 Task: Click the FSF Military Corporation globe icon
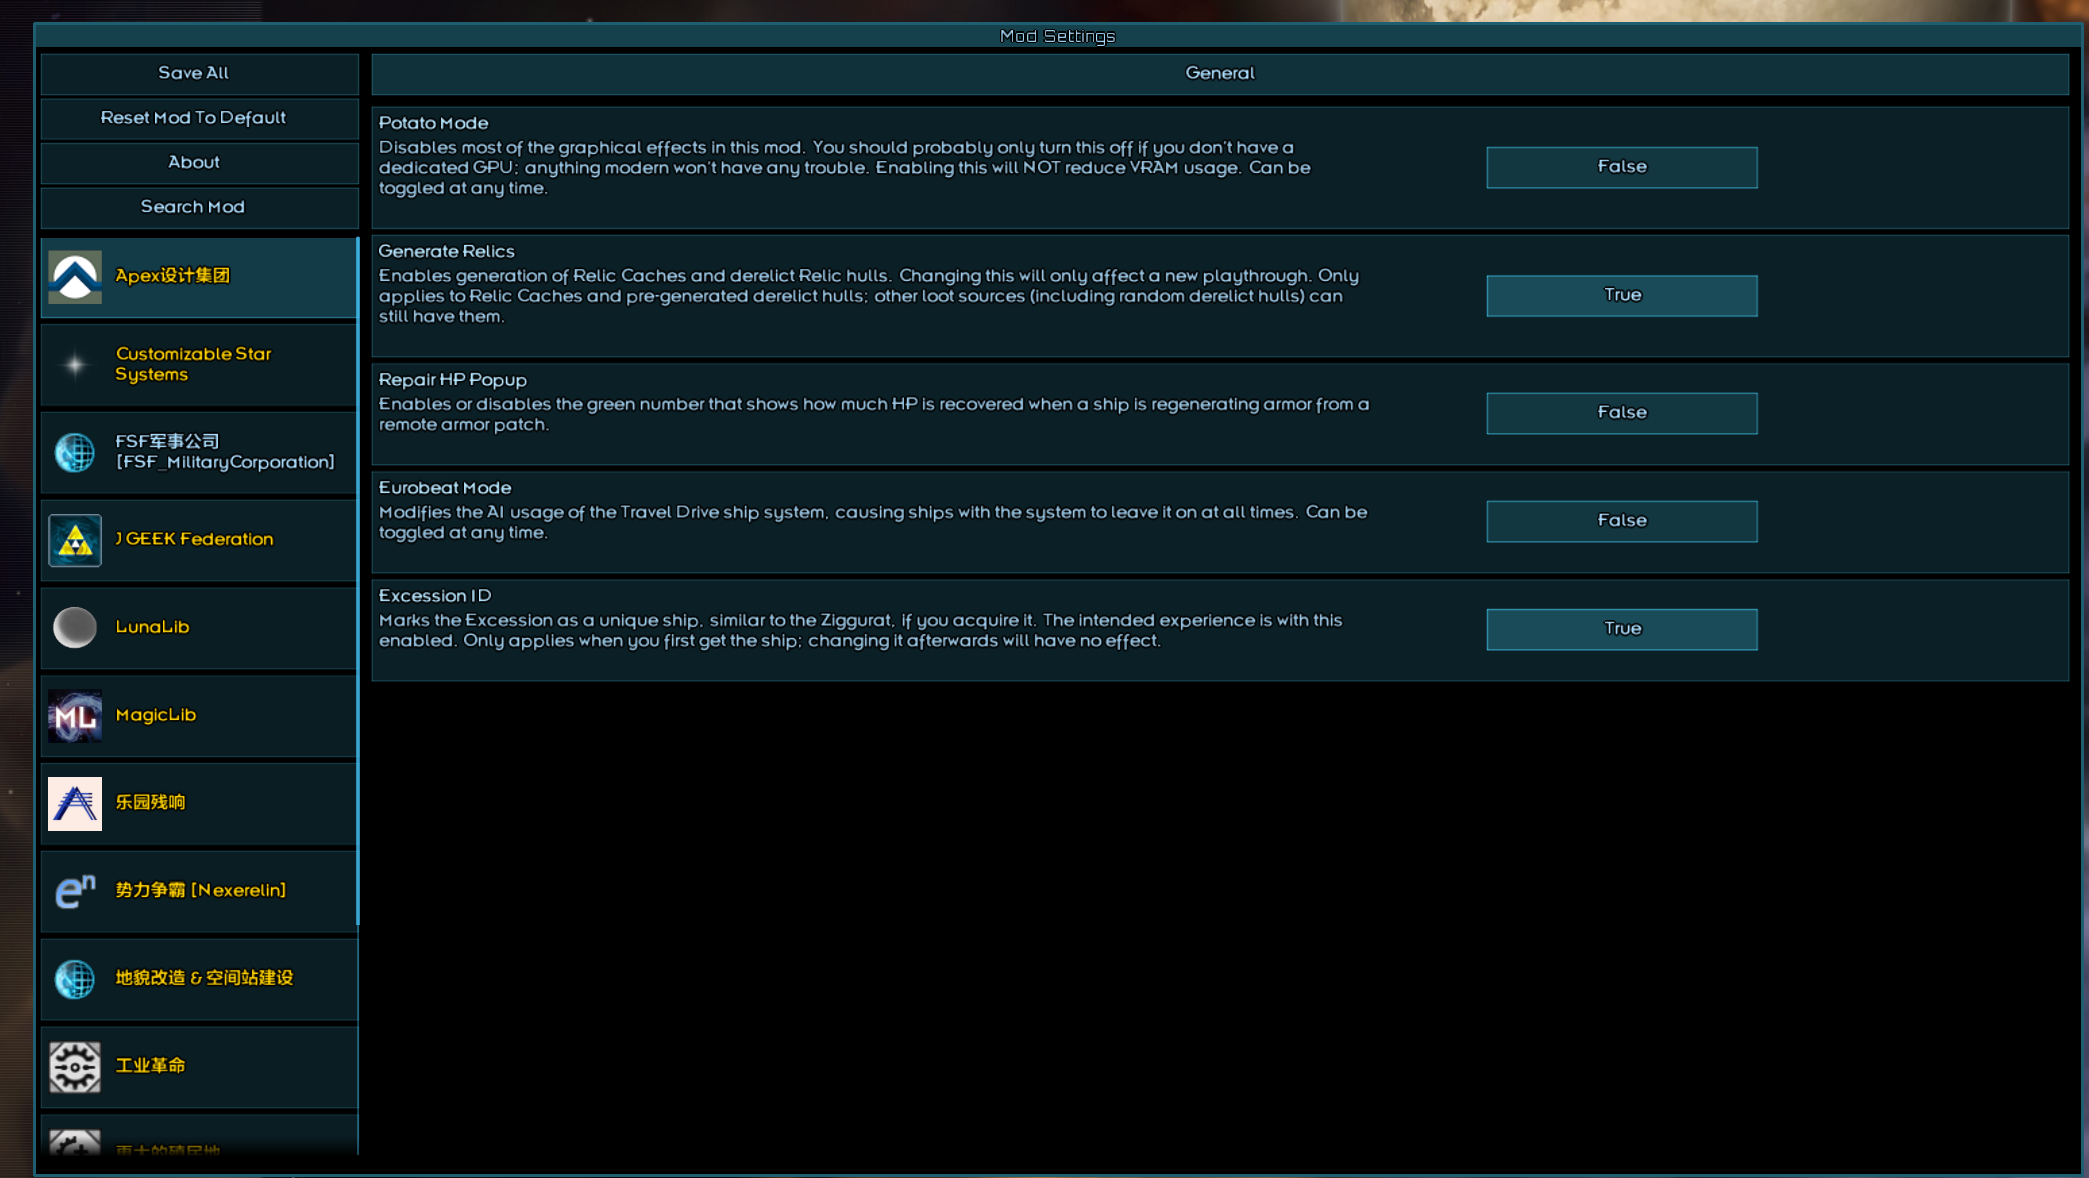coord(75,452)
